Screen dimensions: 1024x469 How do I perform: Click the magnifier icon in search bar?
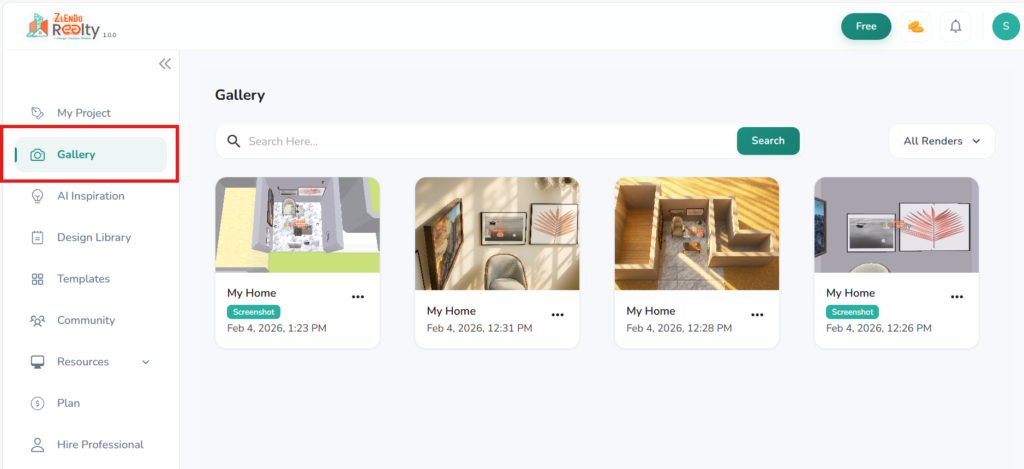(234, 141)
